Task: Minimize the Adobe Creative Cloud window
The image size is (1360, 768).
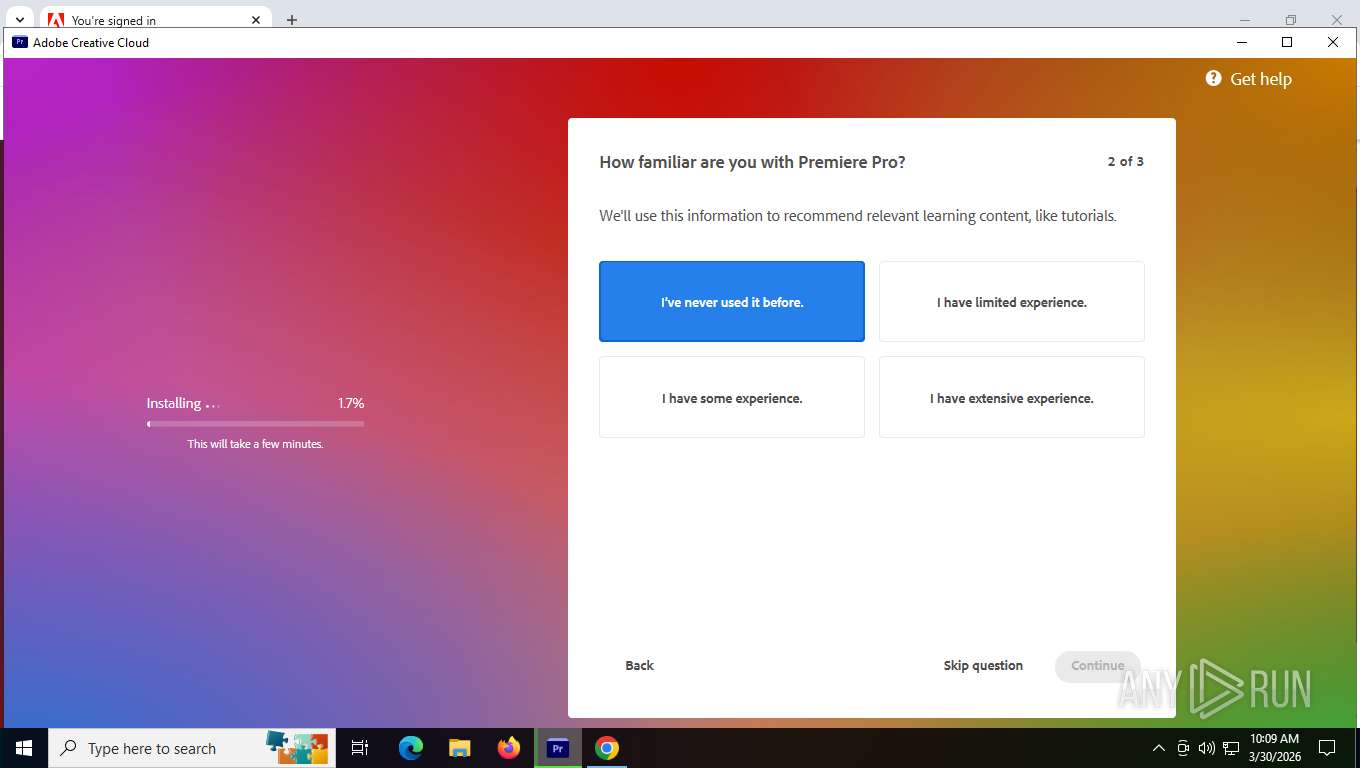Action: point(1242,42)
